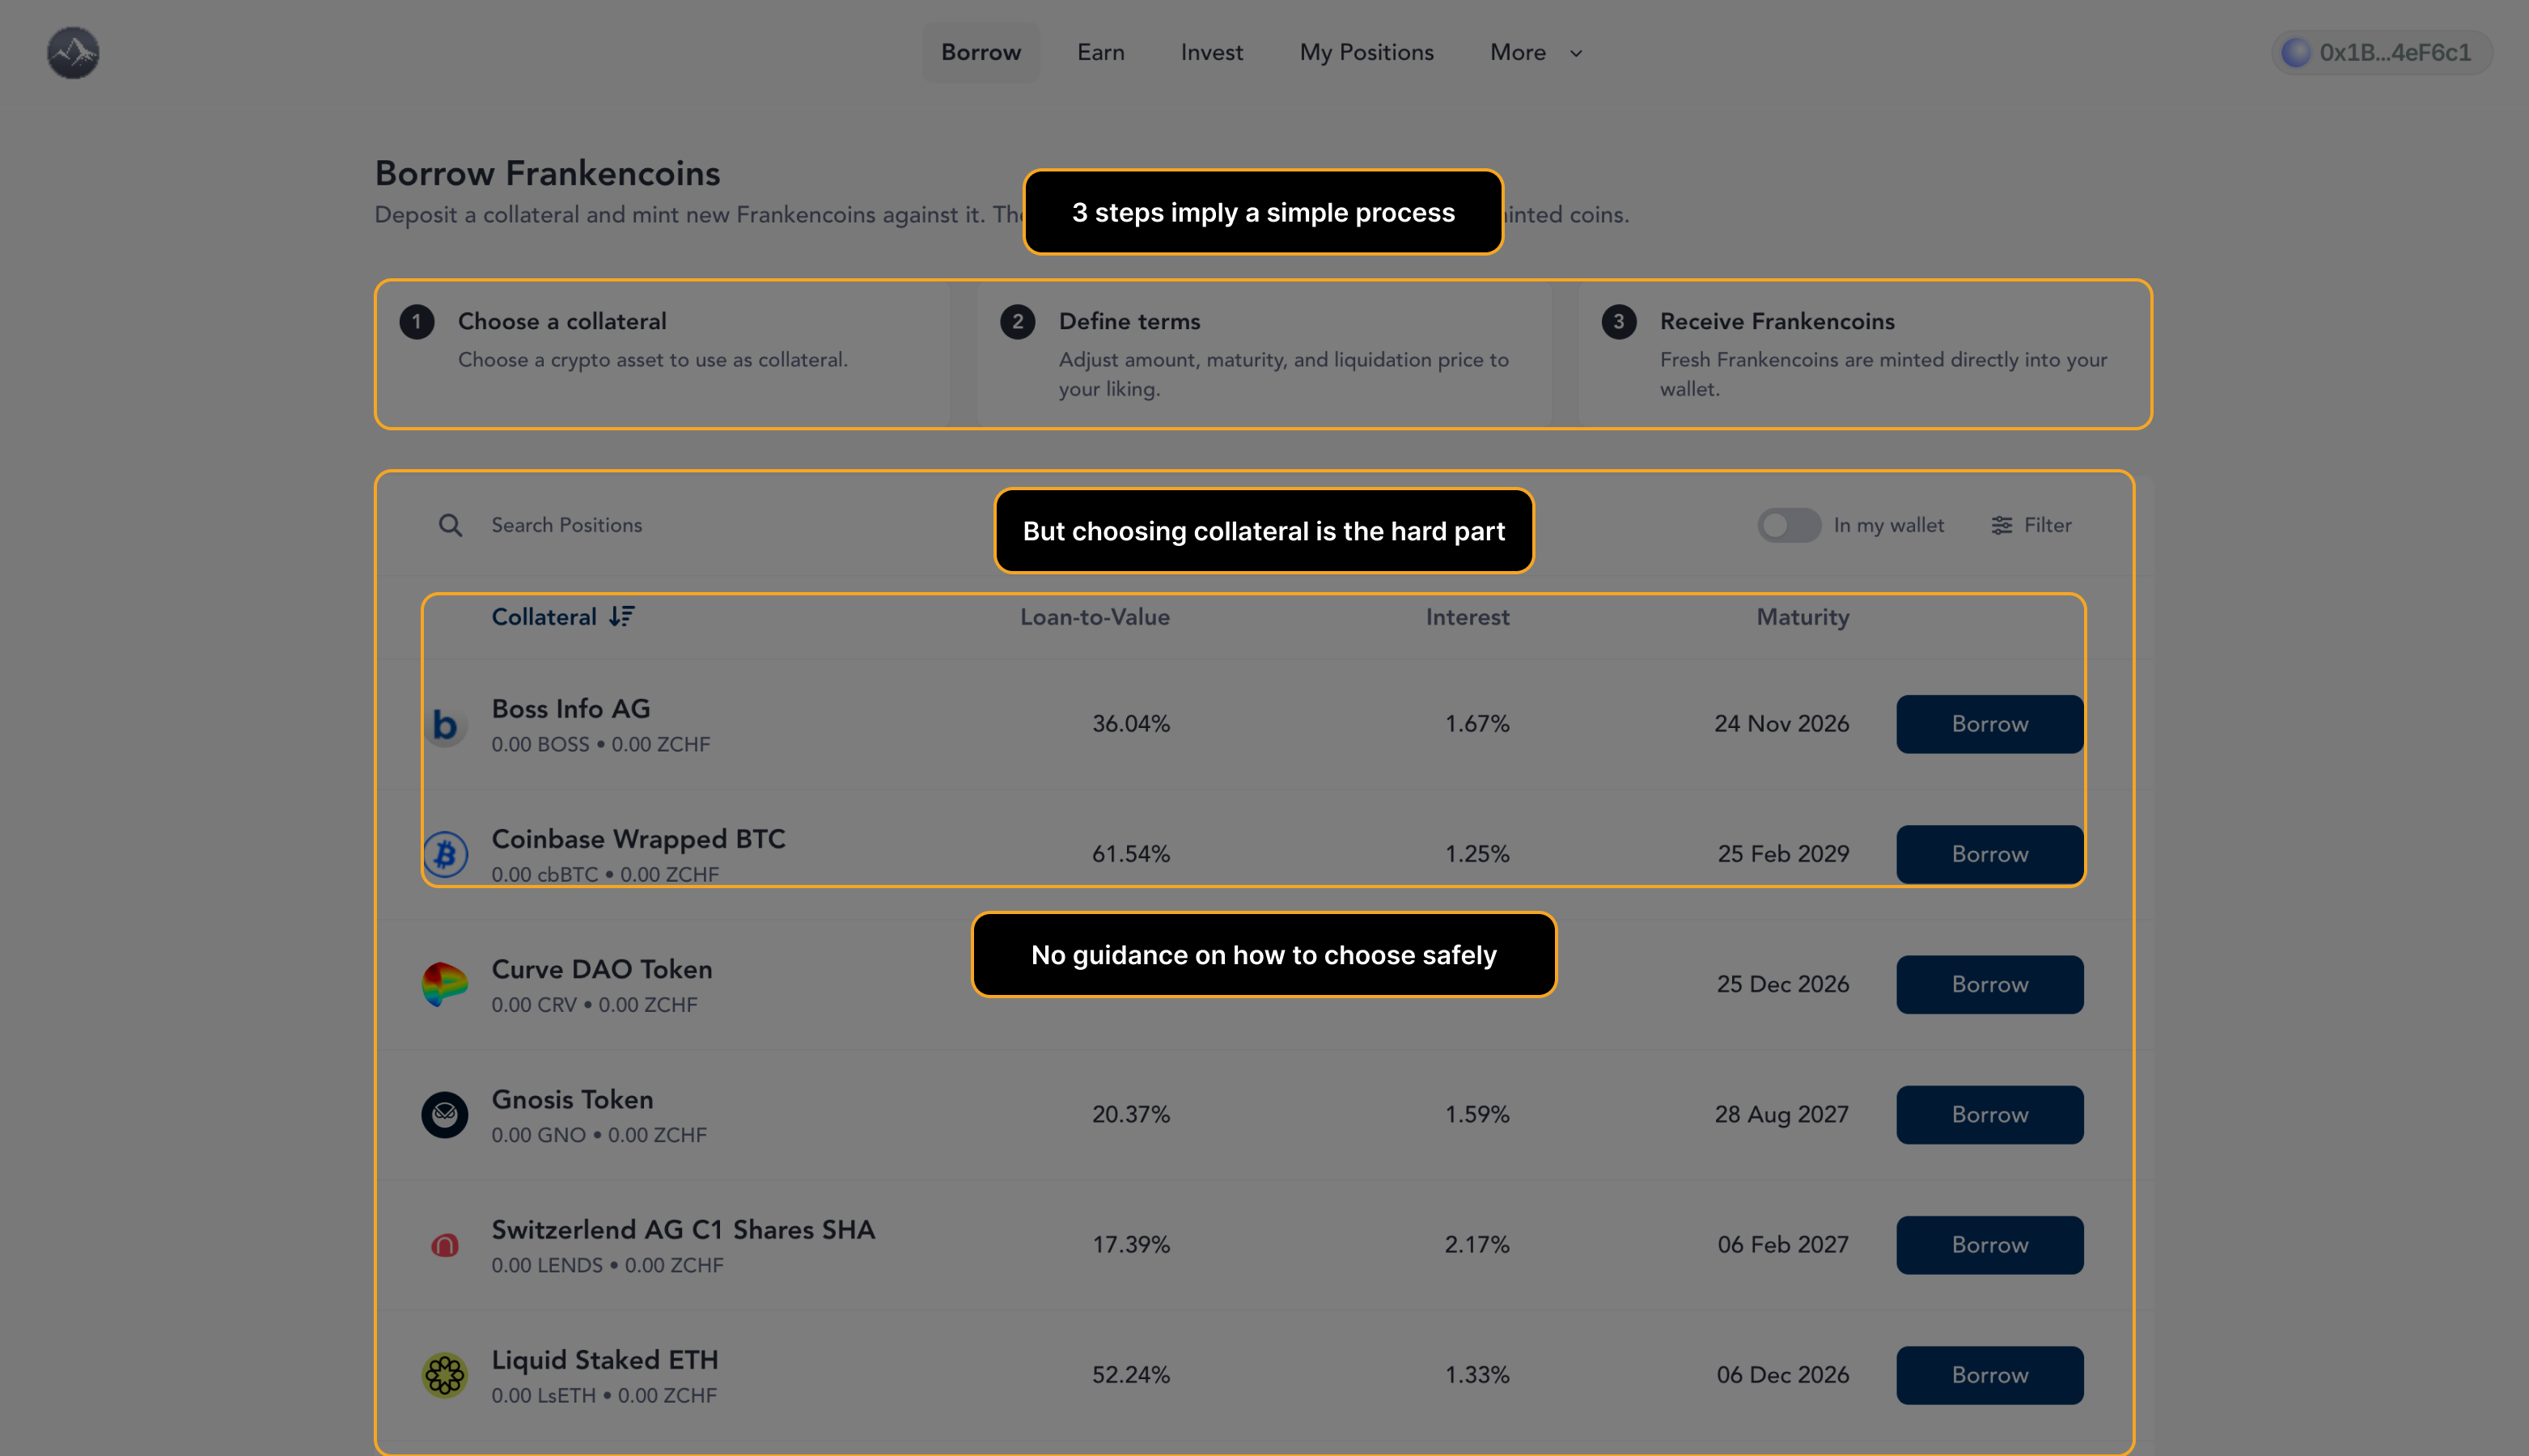Expand the More menu chevron
The image size is (2529, 1456).
click(1576, 53)
